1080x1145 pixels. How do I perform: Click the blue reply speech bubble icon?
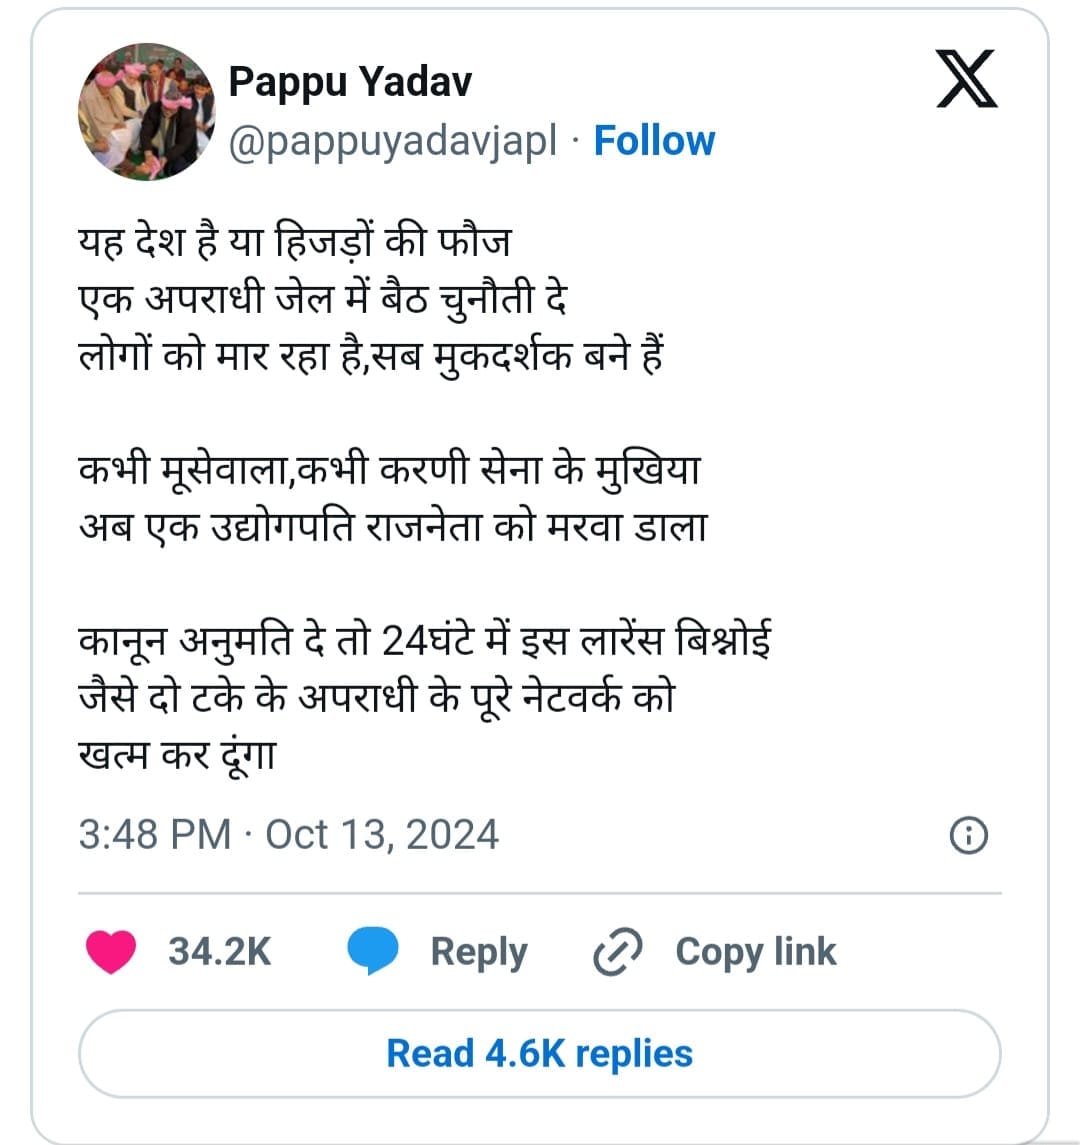click(372, 951)
